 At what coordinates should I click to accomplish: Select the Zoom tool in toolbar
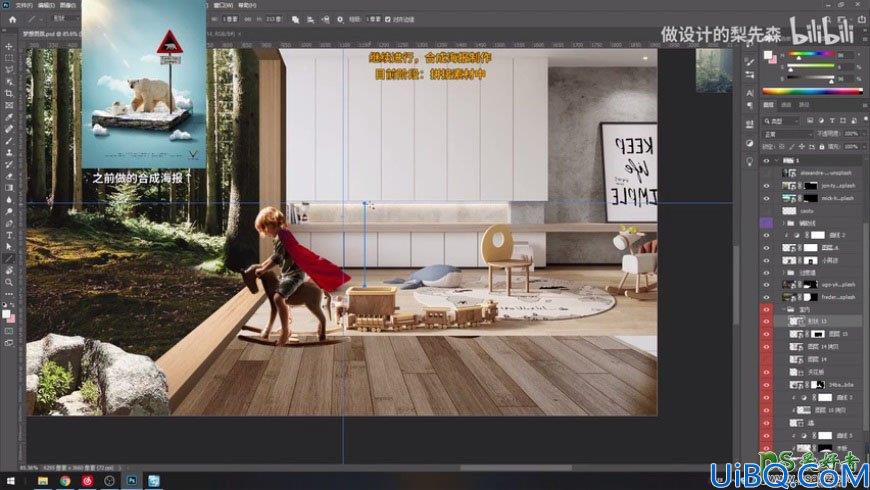coord(9,282)
